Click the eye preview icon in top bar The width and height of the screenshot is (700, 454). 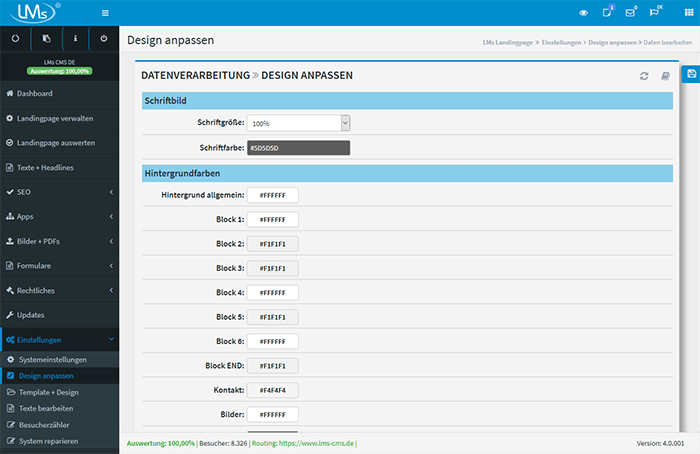pos(584,13)
